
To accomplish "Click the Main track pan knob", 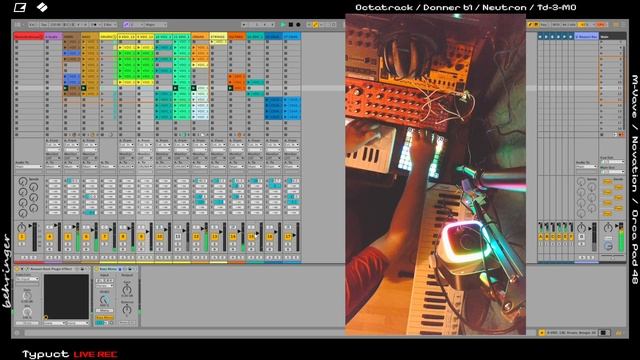I will point(608,227).
